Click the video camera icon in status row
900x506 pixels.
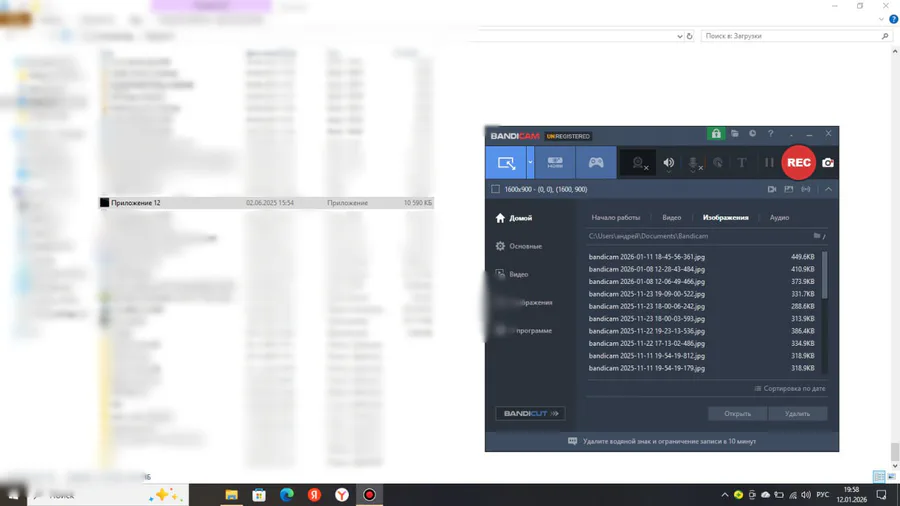772,189
